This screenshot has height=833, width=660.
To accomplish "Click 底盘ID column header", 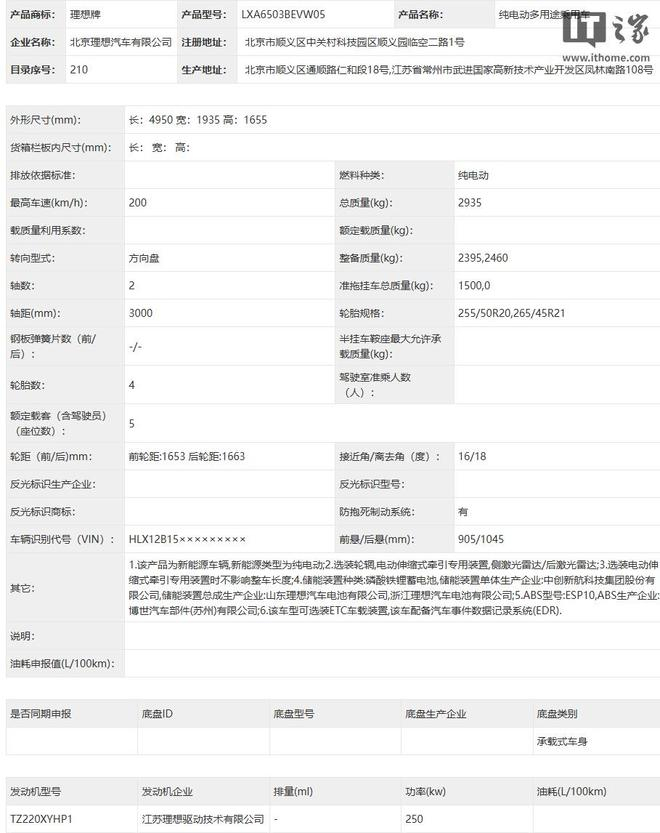I will point(157,714).
